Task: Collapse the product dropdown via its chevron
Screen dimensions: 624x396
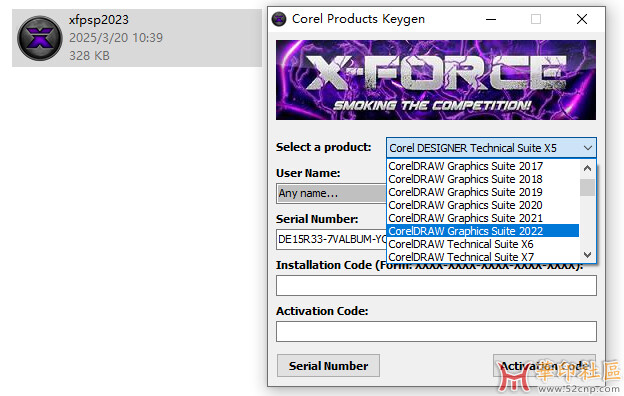Action: (x=587, y=148)
